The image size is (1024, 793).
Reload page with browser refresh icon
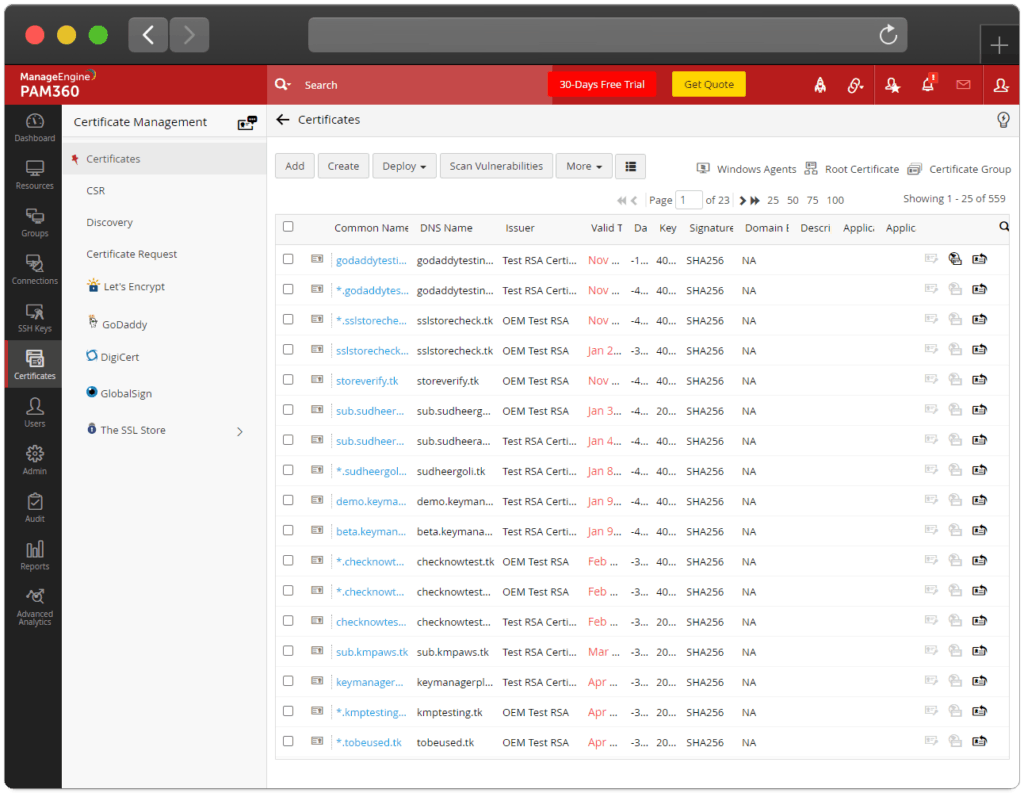[888, 35]
